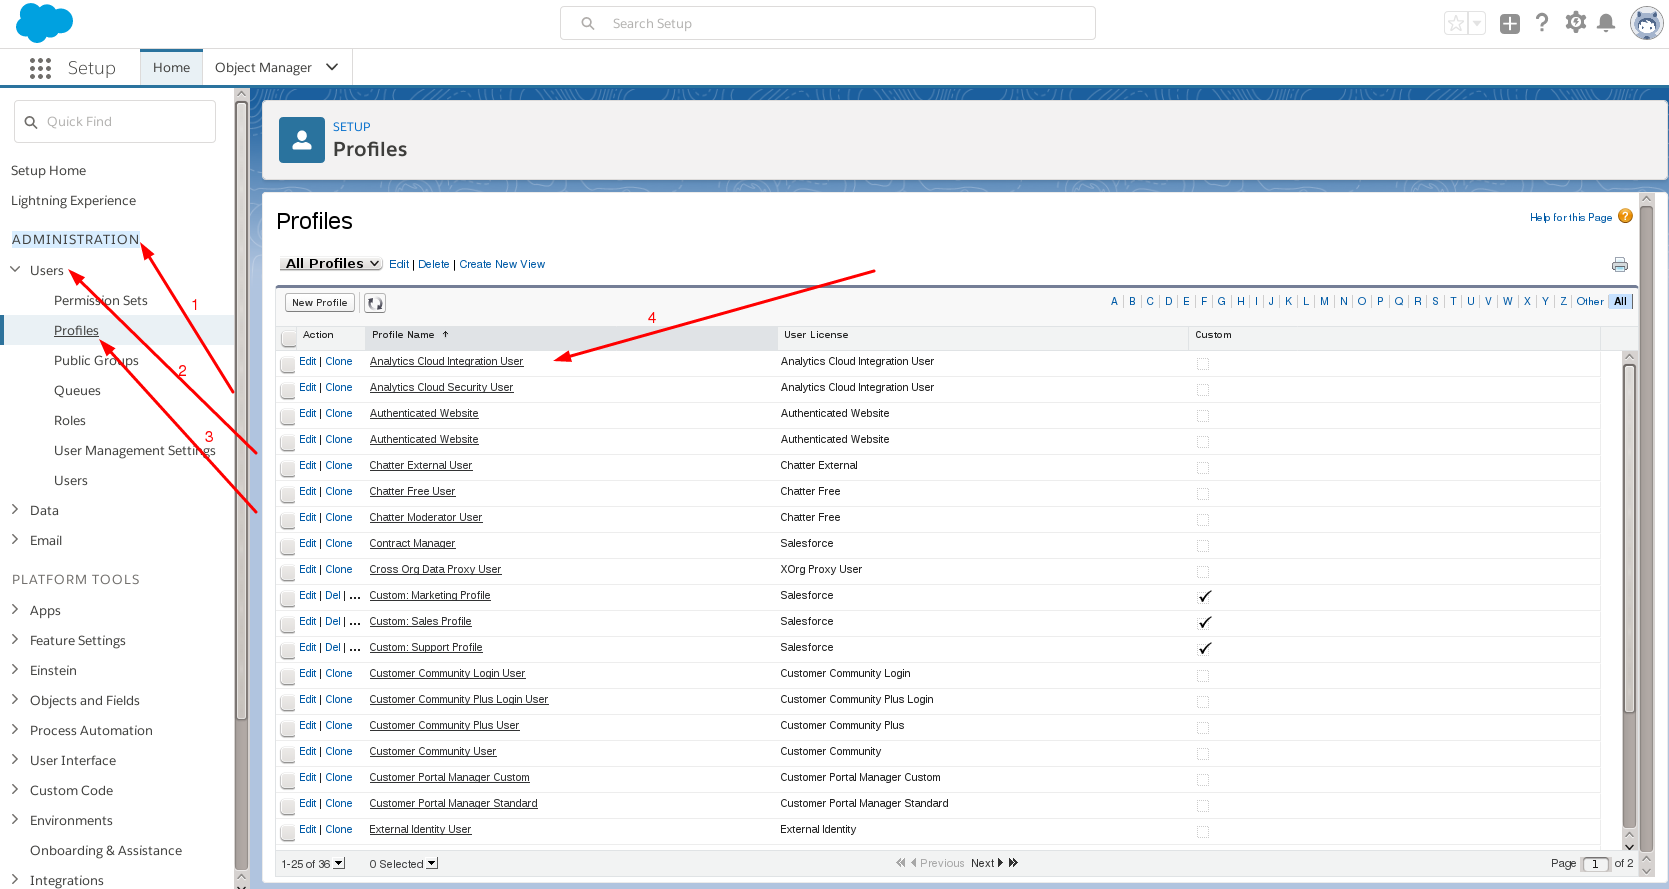Click the Delete view link
The width and height of the screenshot is (1669, 889).
point(434,264)
